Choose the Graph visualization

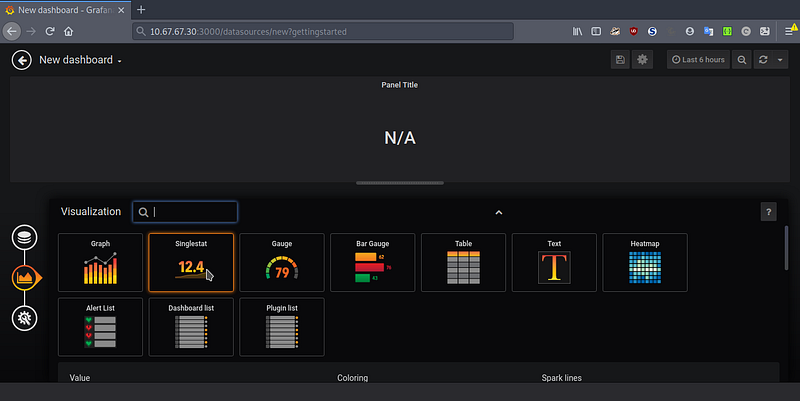pos(101,263)
